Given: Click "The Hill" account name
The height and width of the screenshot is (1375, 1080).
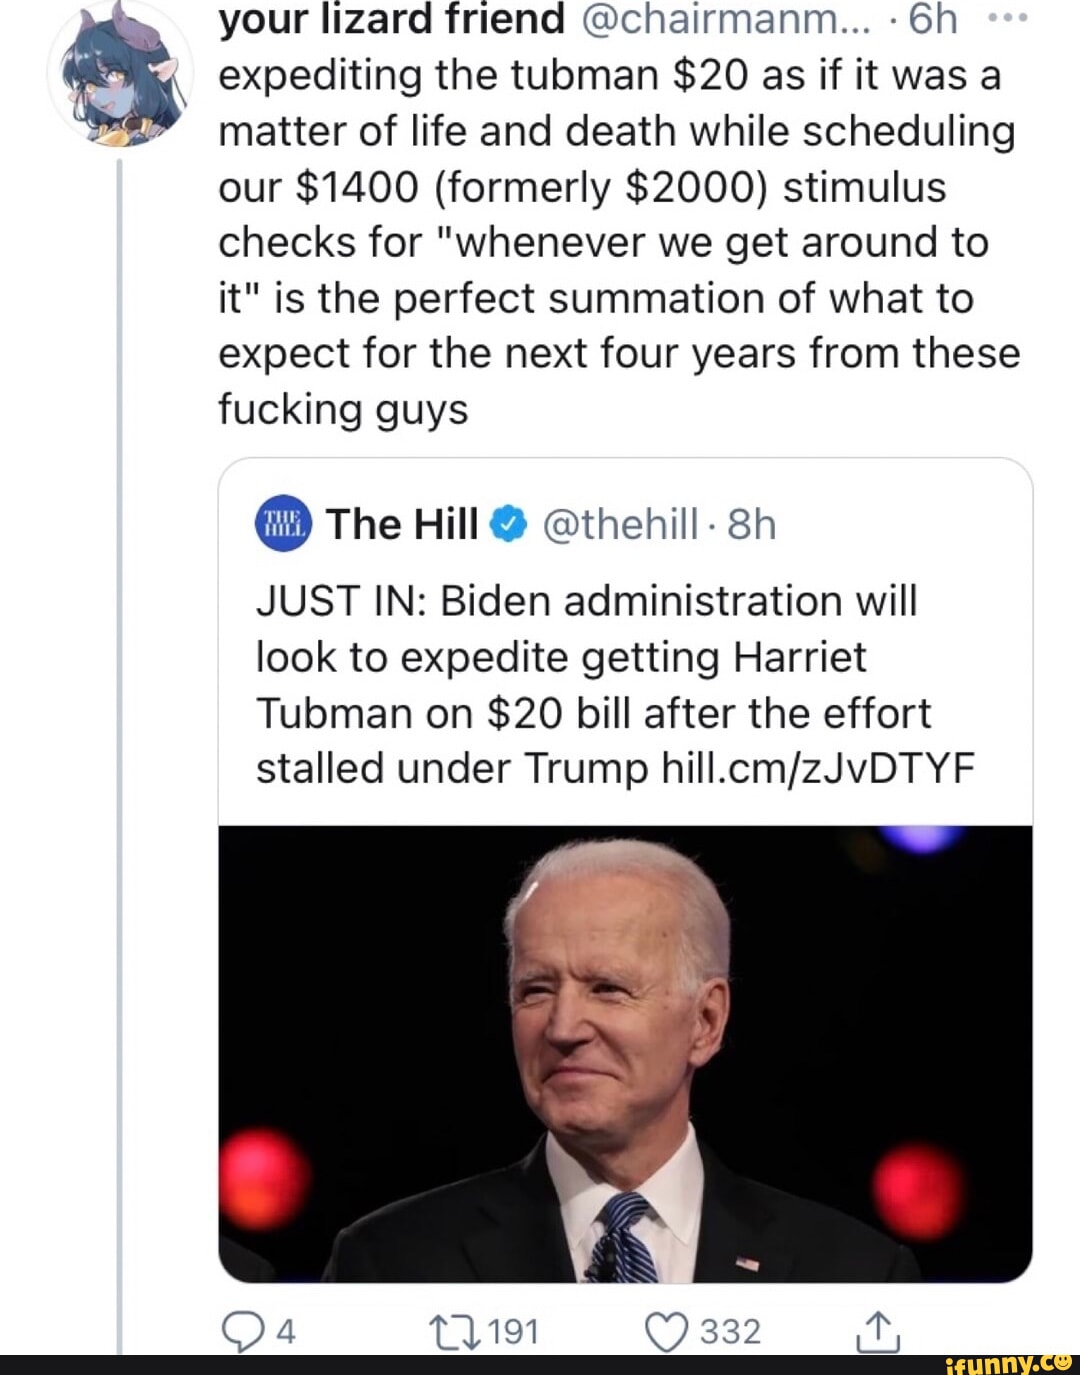Looking at the screenshot, I should point(402,524).
